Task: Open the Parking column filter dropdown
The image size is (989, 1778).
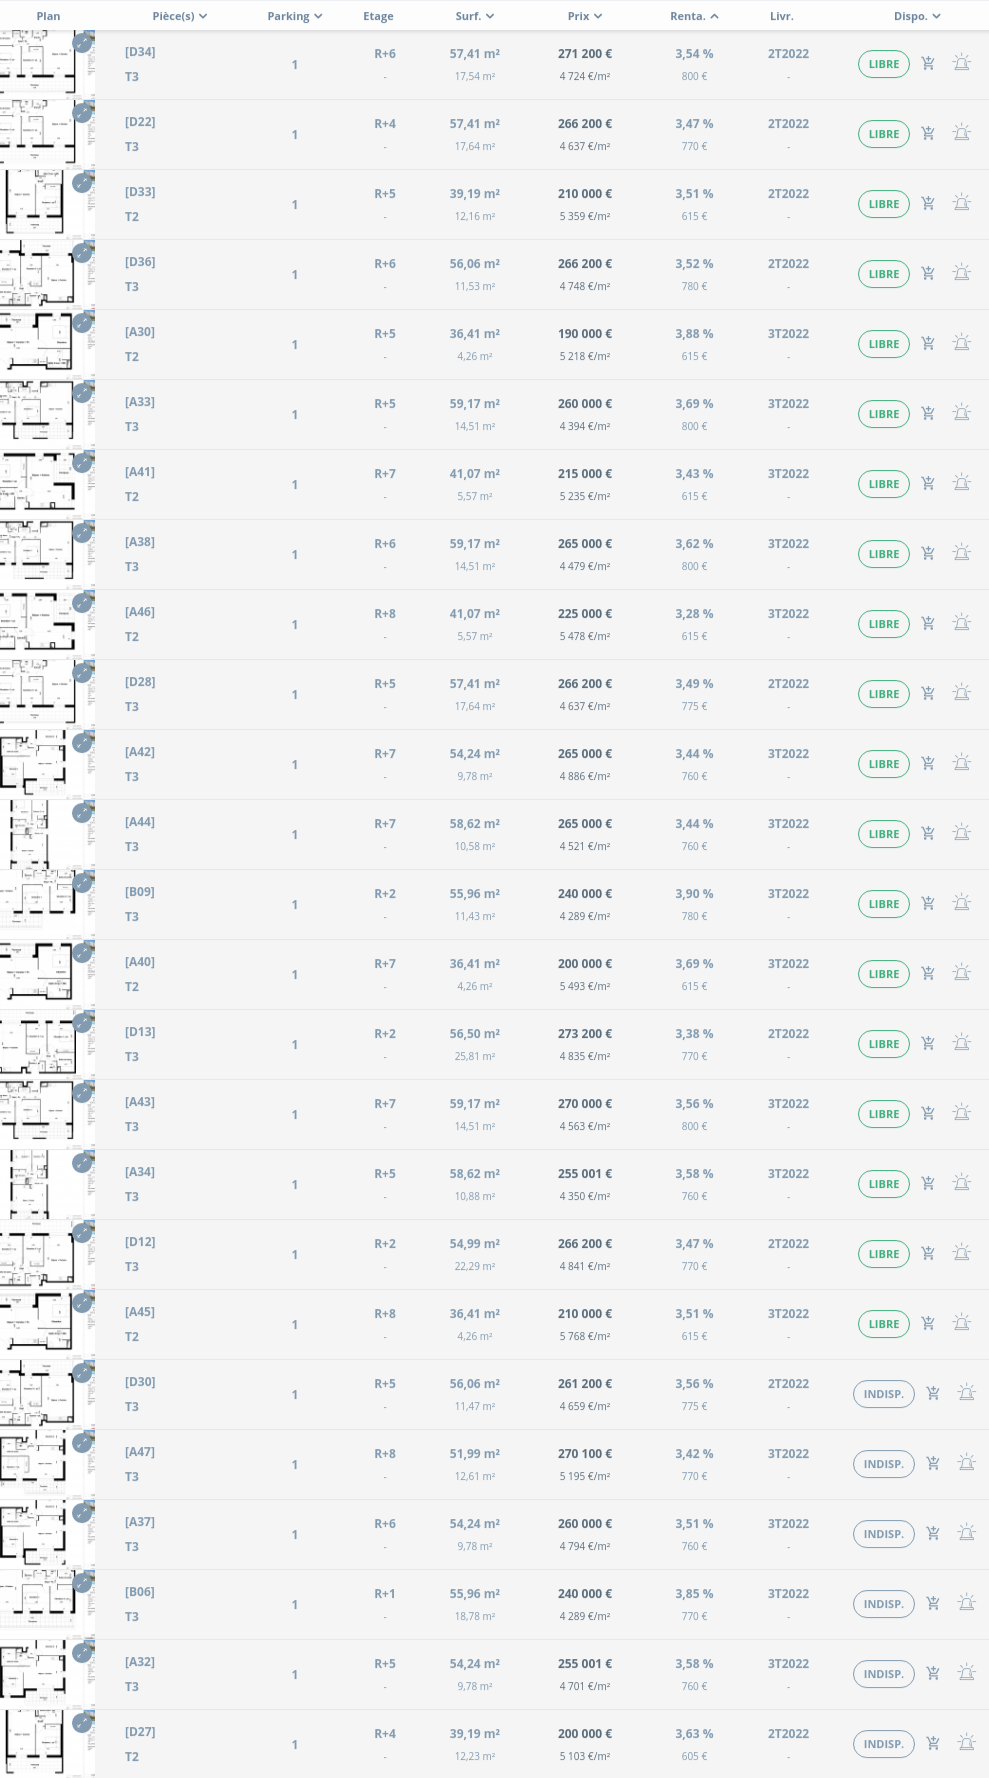Action: click(x=295, y=16)
